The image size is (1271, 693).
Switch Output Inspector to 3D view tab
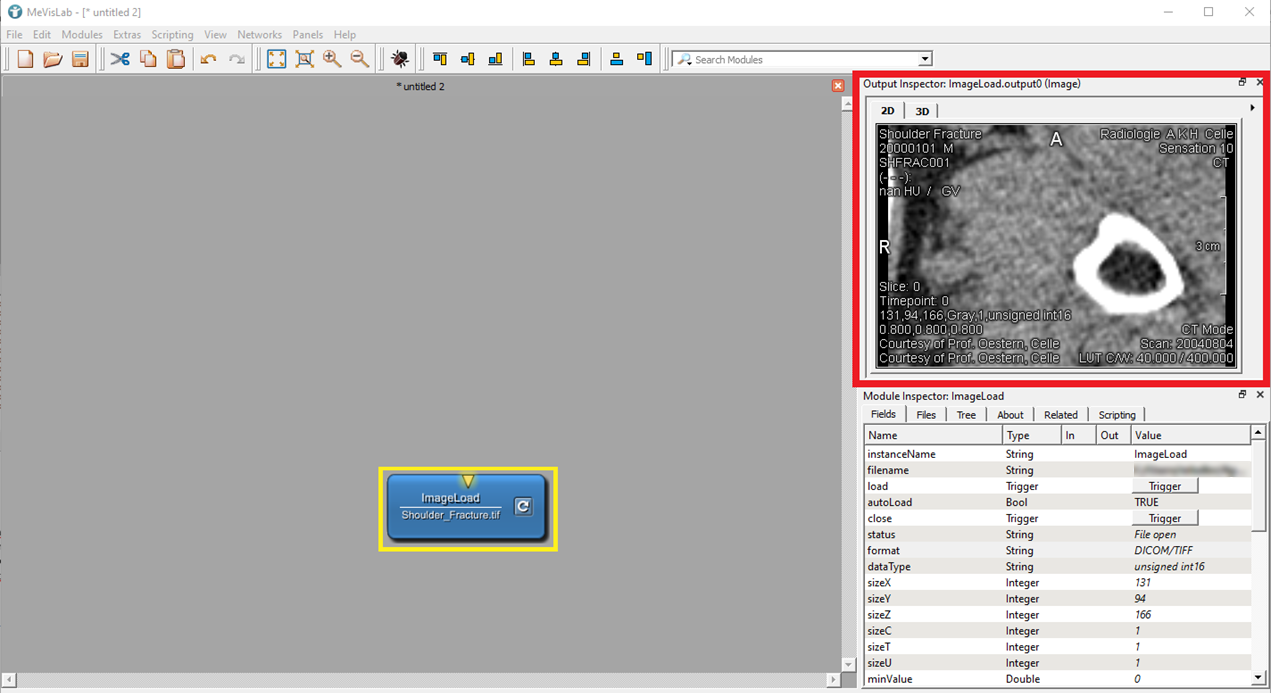point(922,111)
